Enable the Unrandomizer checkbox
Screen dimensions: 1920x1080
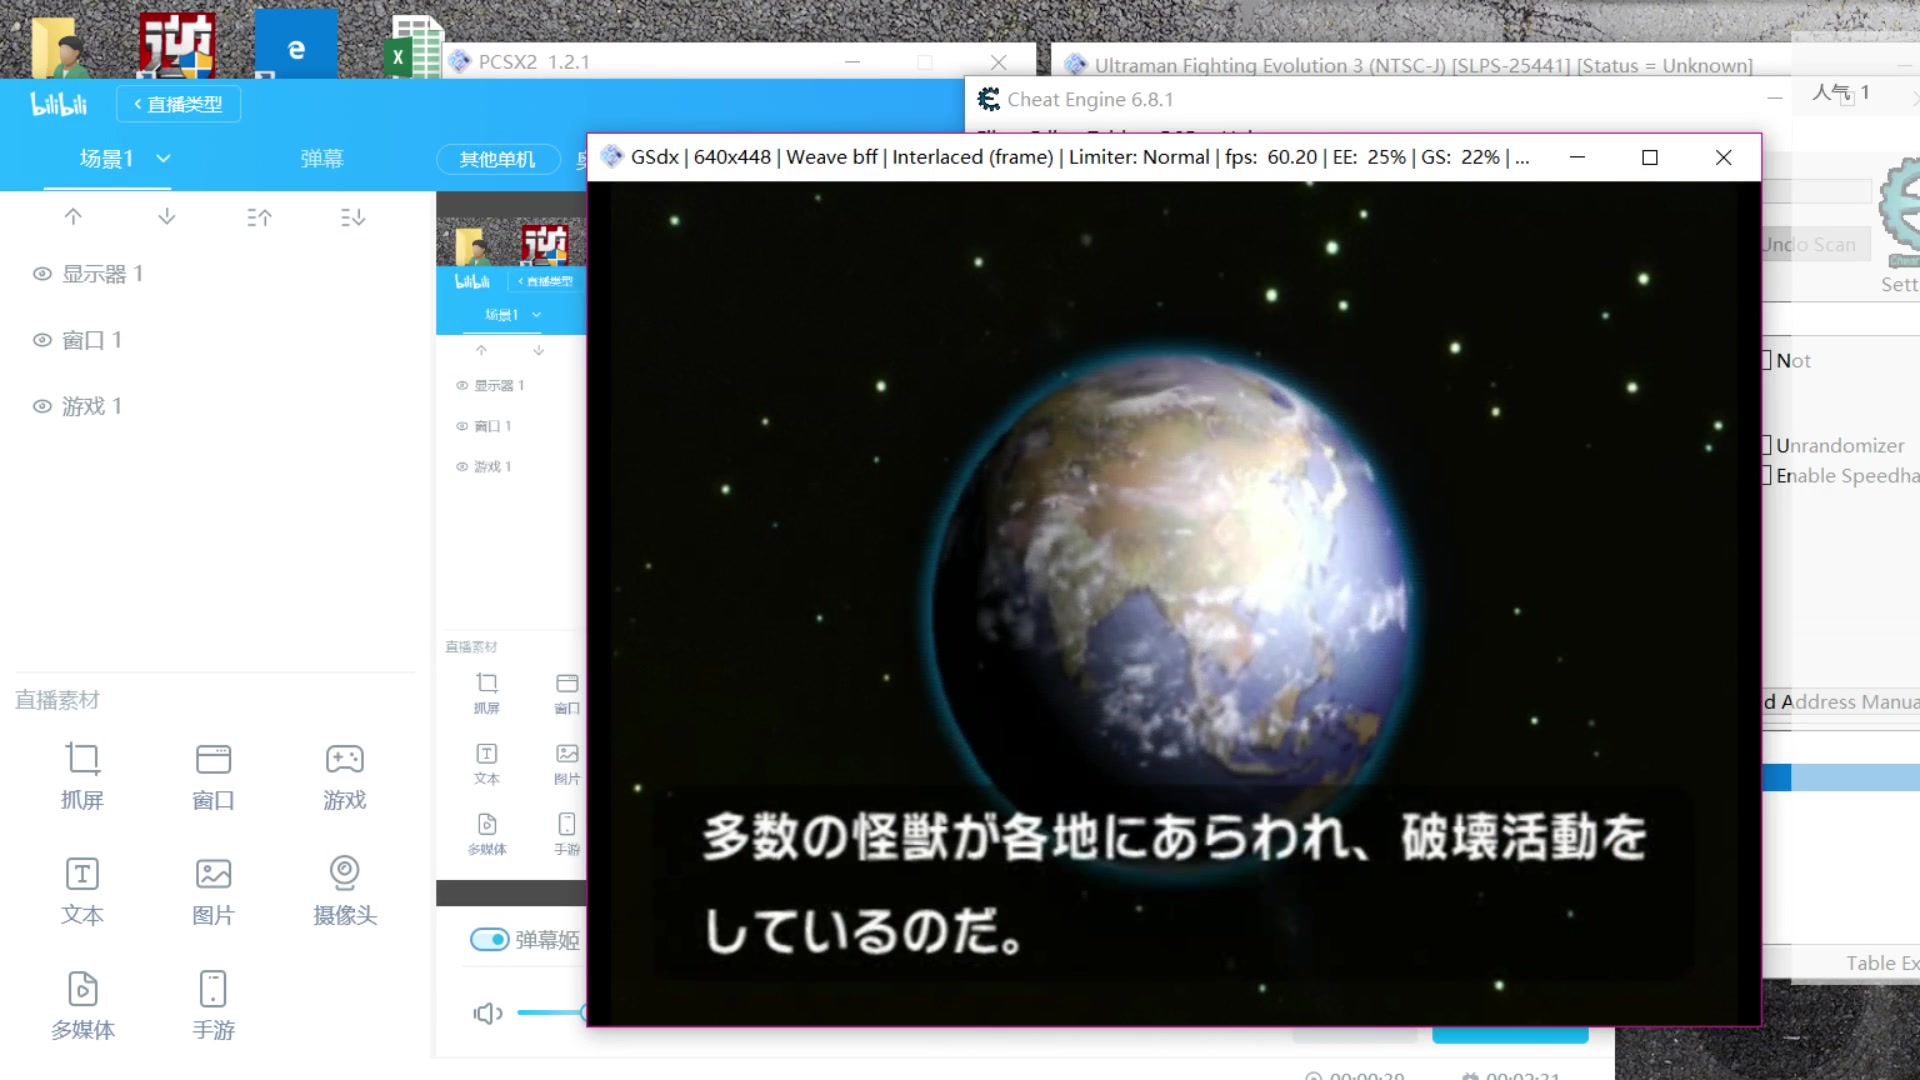(1766, 445)
